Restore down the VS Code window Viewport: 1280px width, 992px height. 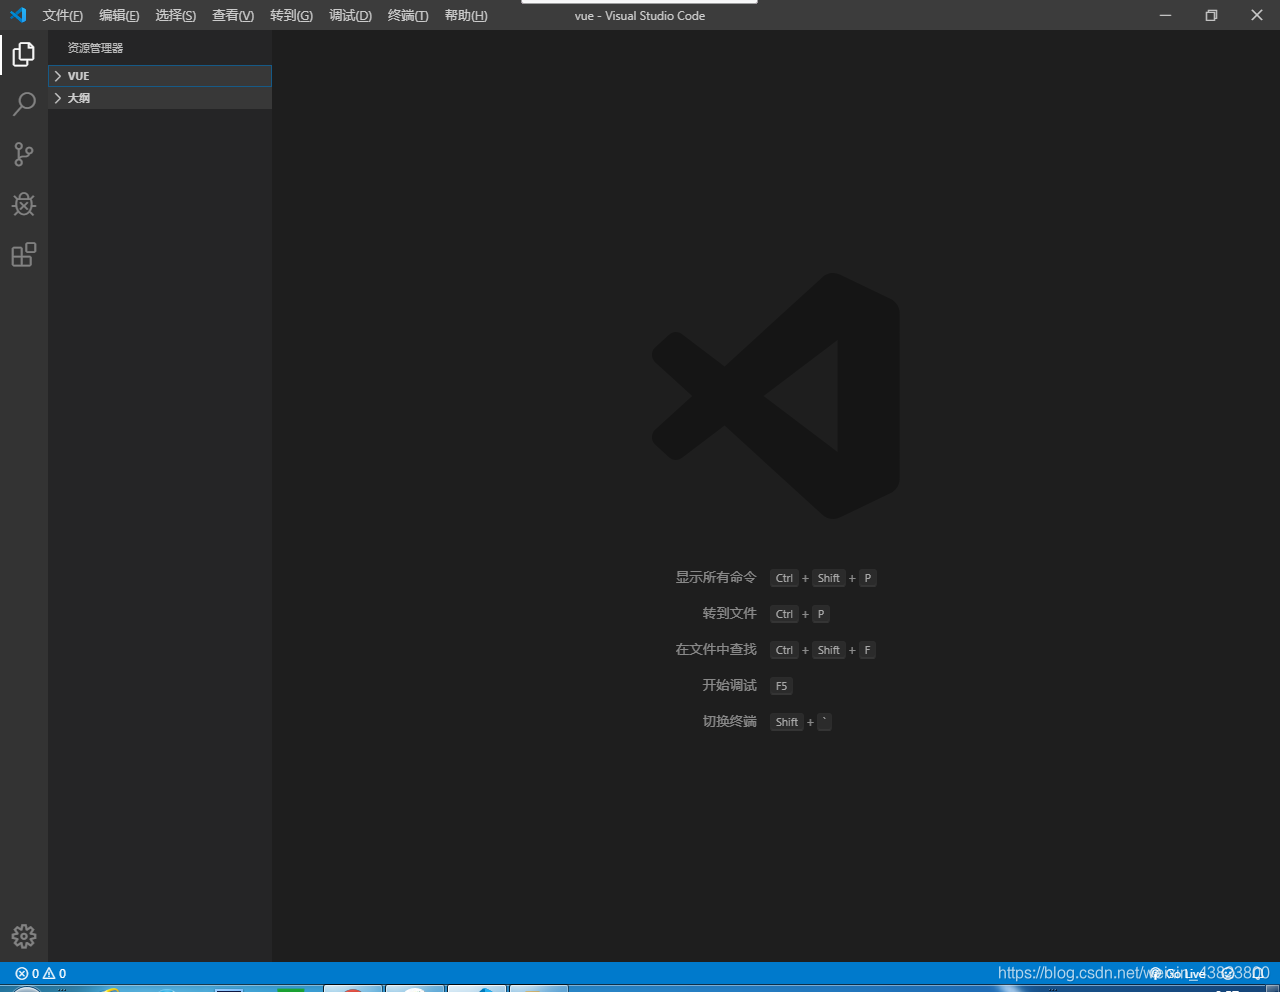pos(1211,15)
